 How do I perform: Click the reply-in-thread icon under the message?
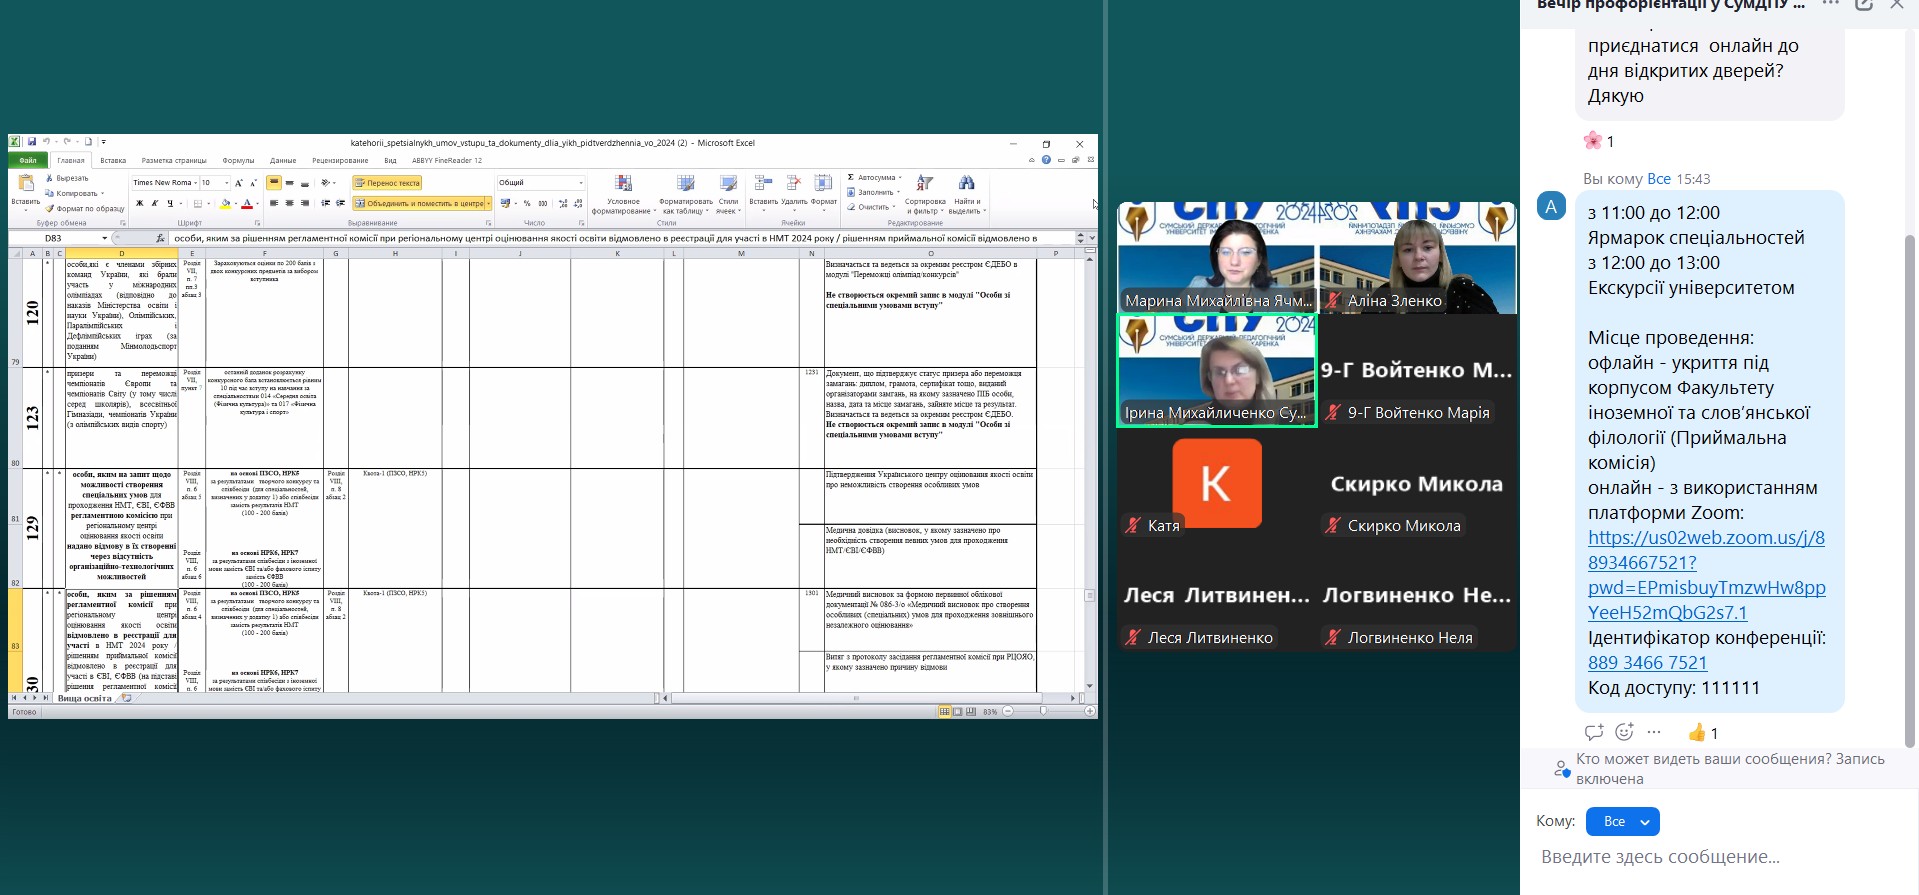click(x=1594, y=732)
